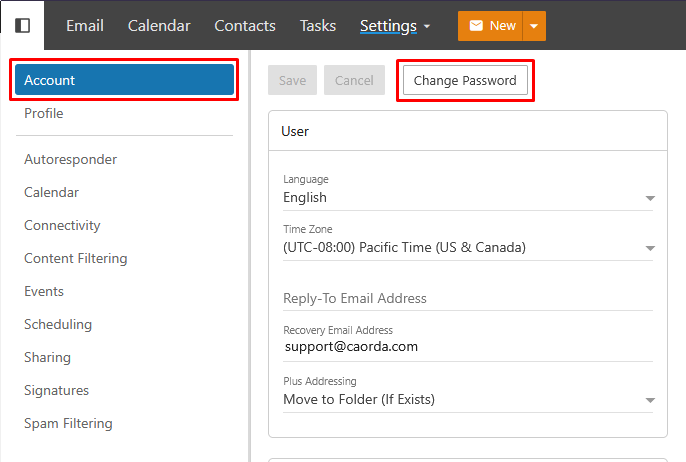Switch to the Contacts tab

pyautogui.click(x=245, y=26)
